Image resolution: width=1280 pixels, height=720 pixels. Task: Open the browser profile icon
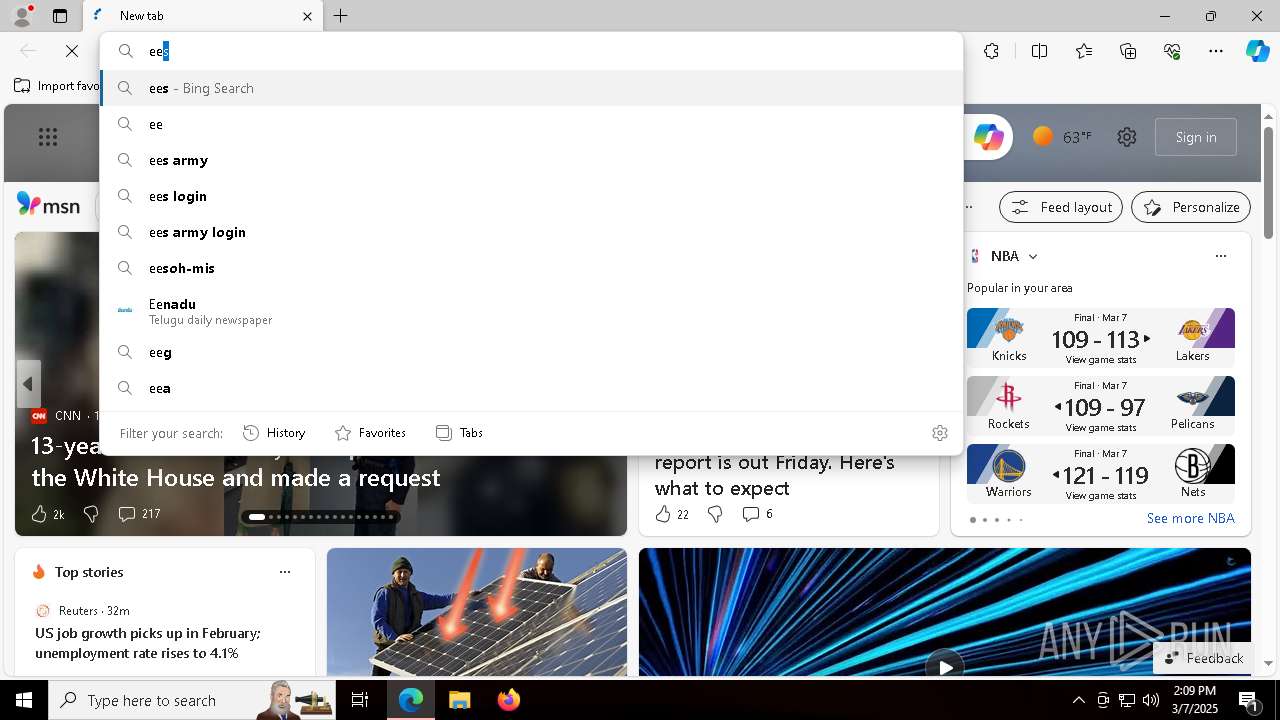click(x=21, y=16)
